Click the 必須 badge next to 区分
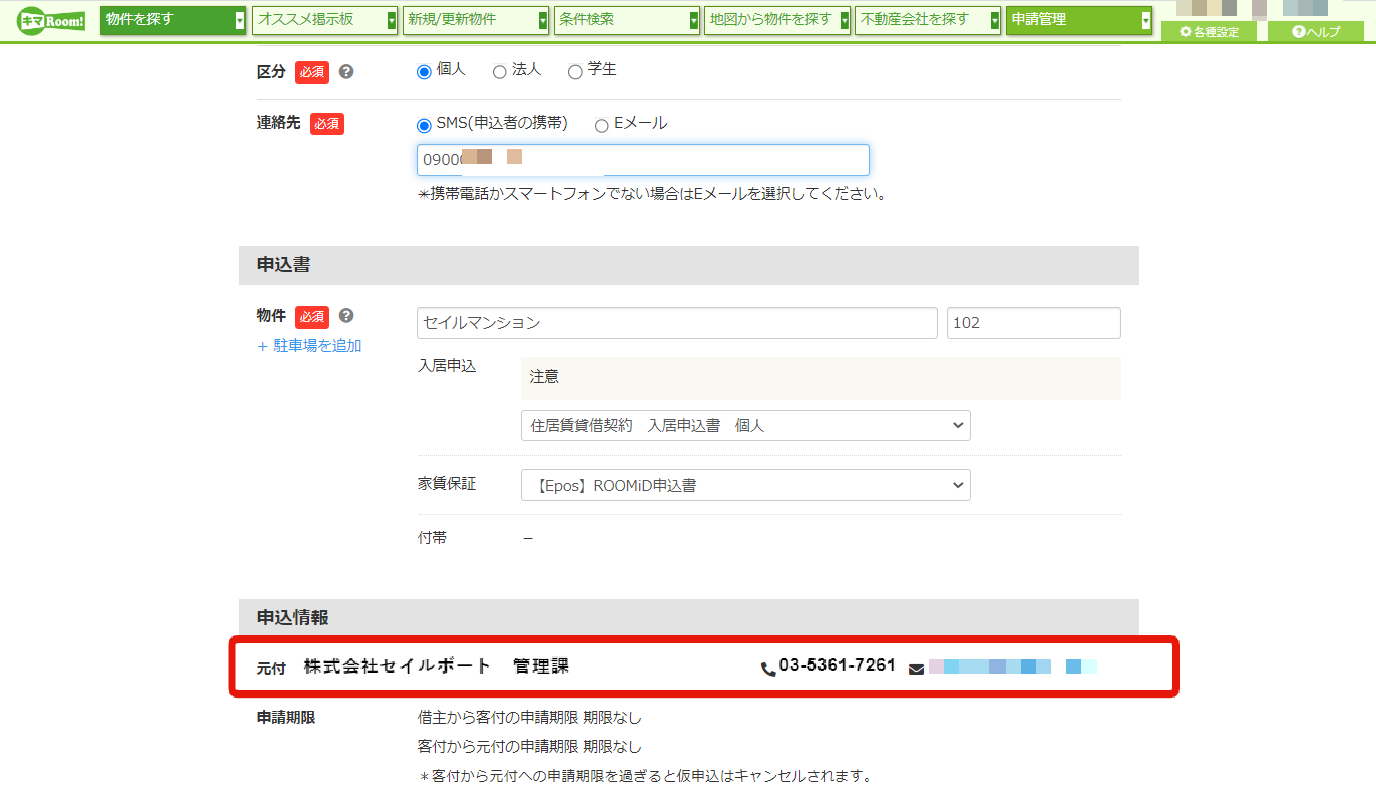Image resolution: width=1376 pixels, height=799 pixels. click(312, 72)
